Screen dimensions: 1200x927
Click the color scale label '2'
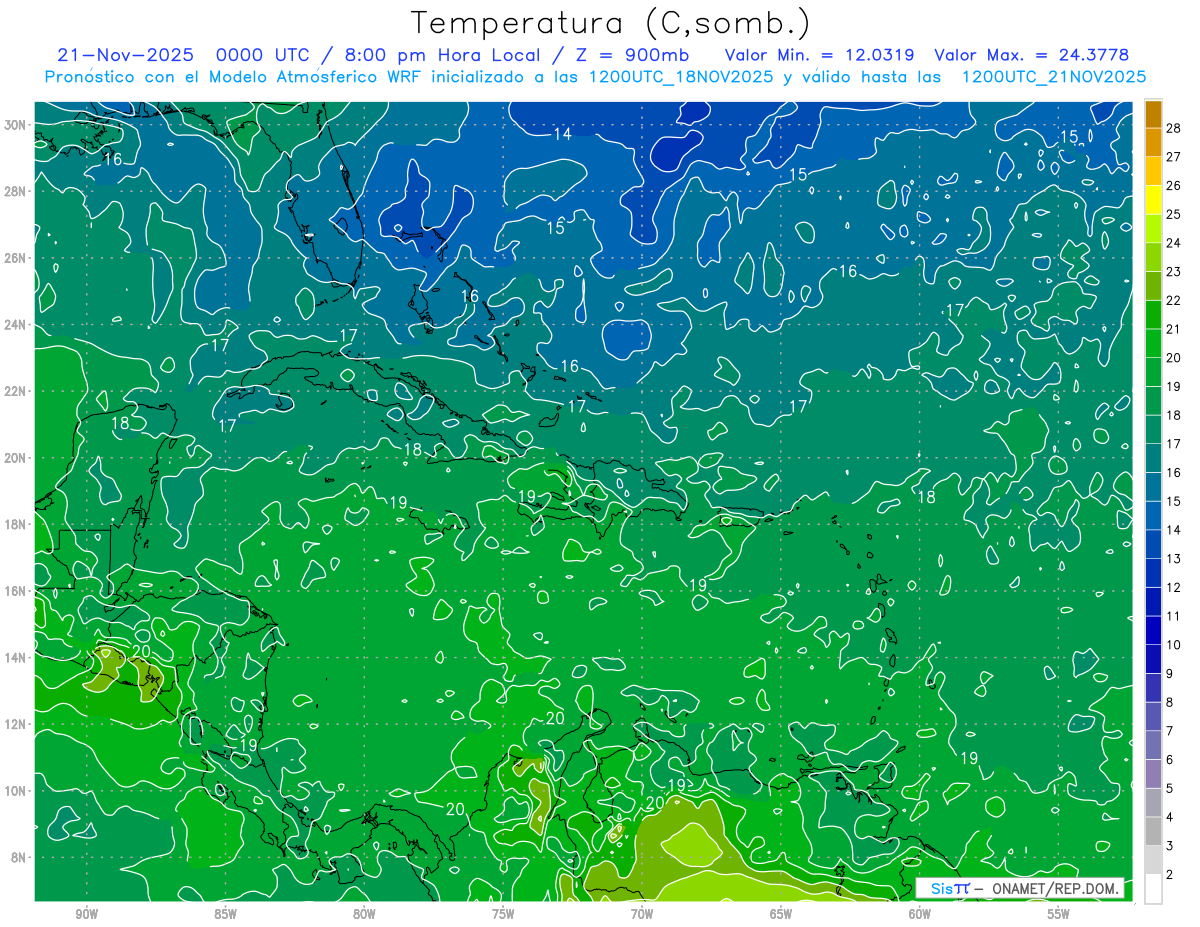(x=1170, y=875)
